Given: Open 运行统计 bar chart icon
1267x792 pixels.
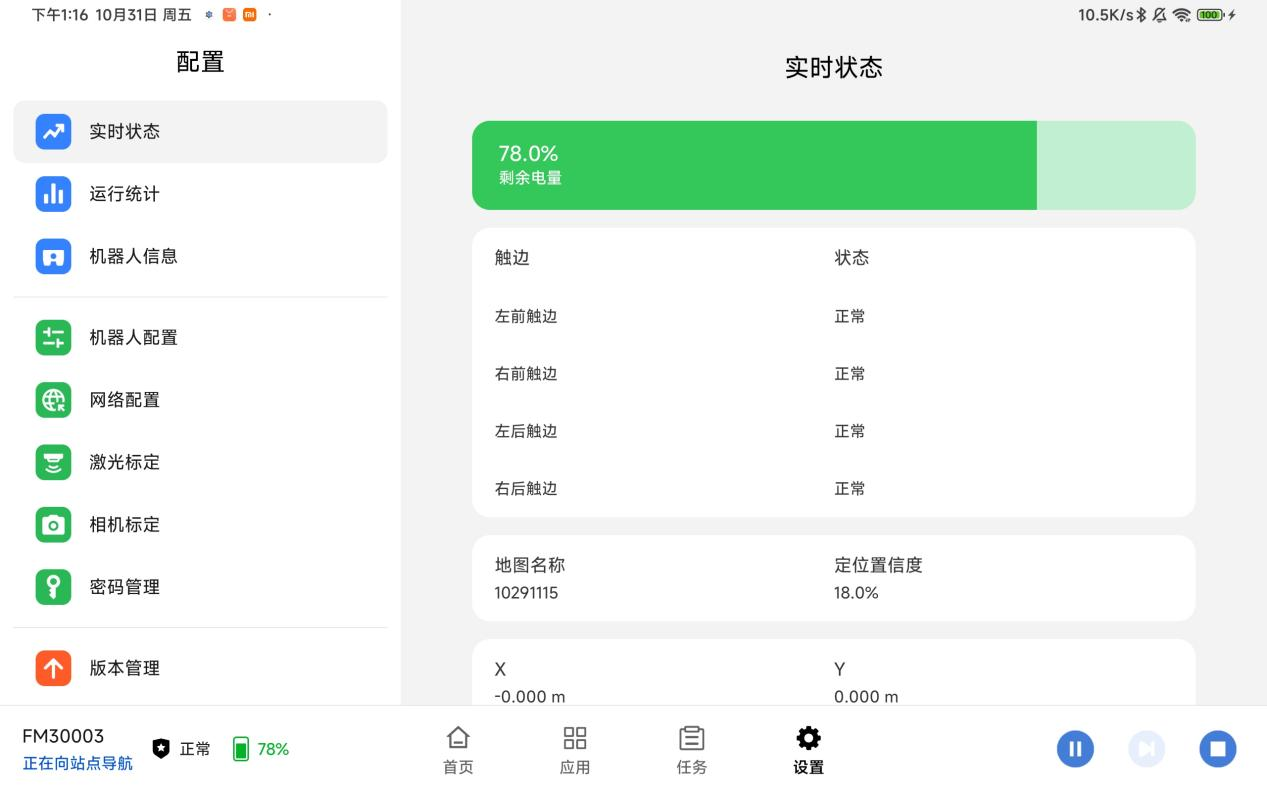Looking at the screenshot, I should coord(53,194).
